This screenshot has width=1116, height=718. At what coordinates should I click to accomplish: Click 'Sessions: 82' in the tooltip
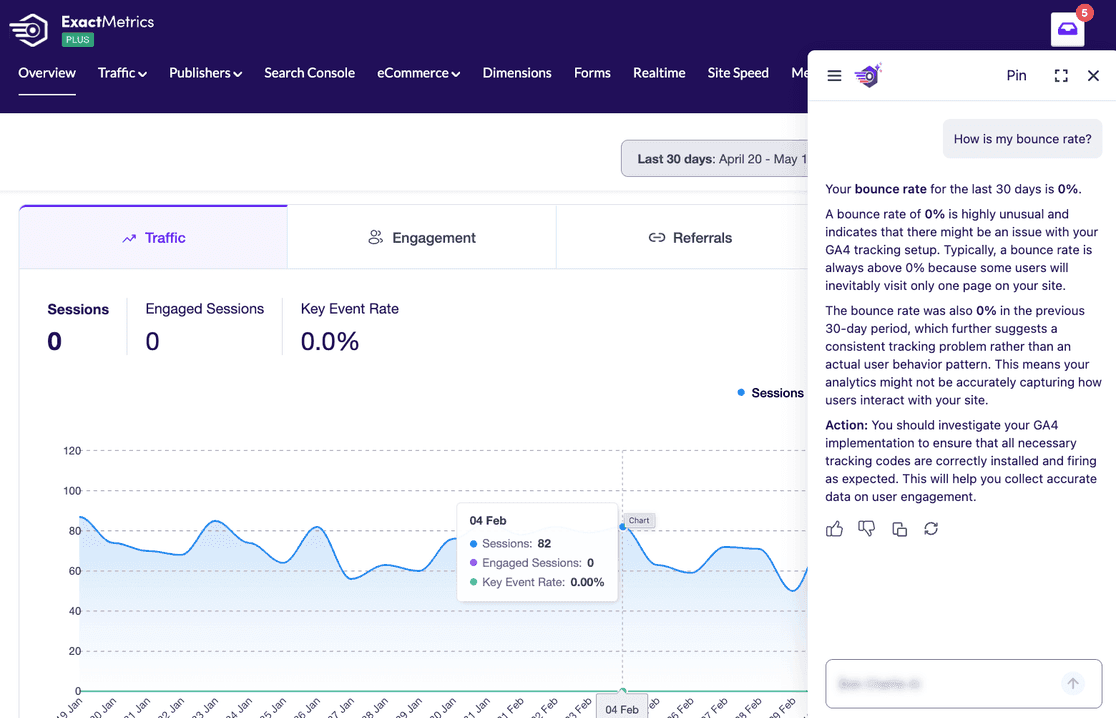510,544
